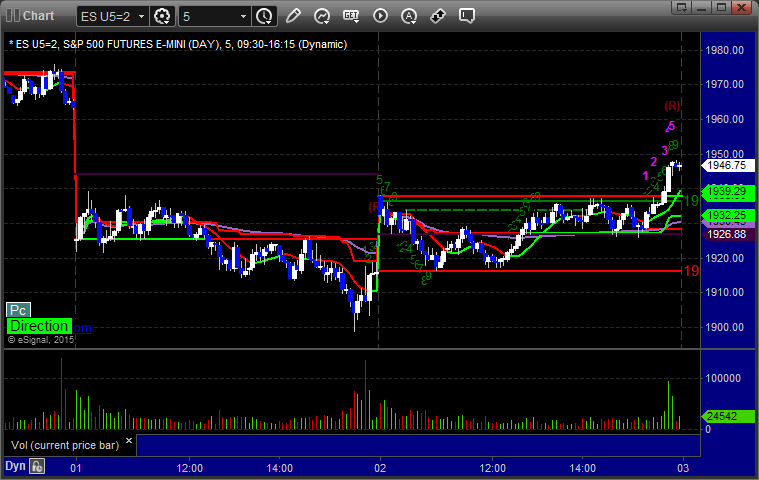
Task: Toggle the lock icon next to Dyn
Action: 37,466
